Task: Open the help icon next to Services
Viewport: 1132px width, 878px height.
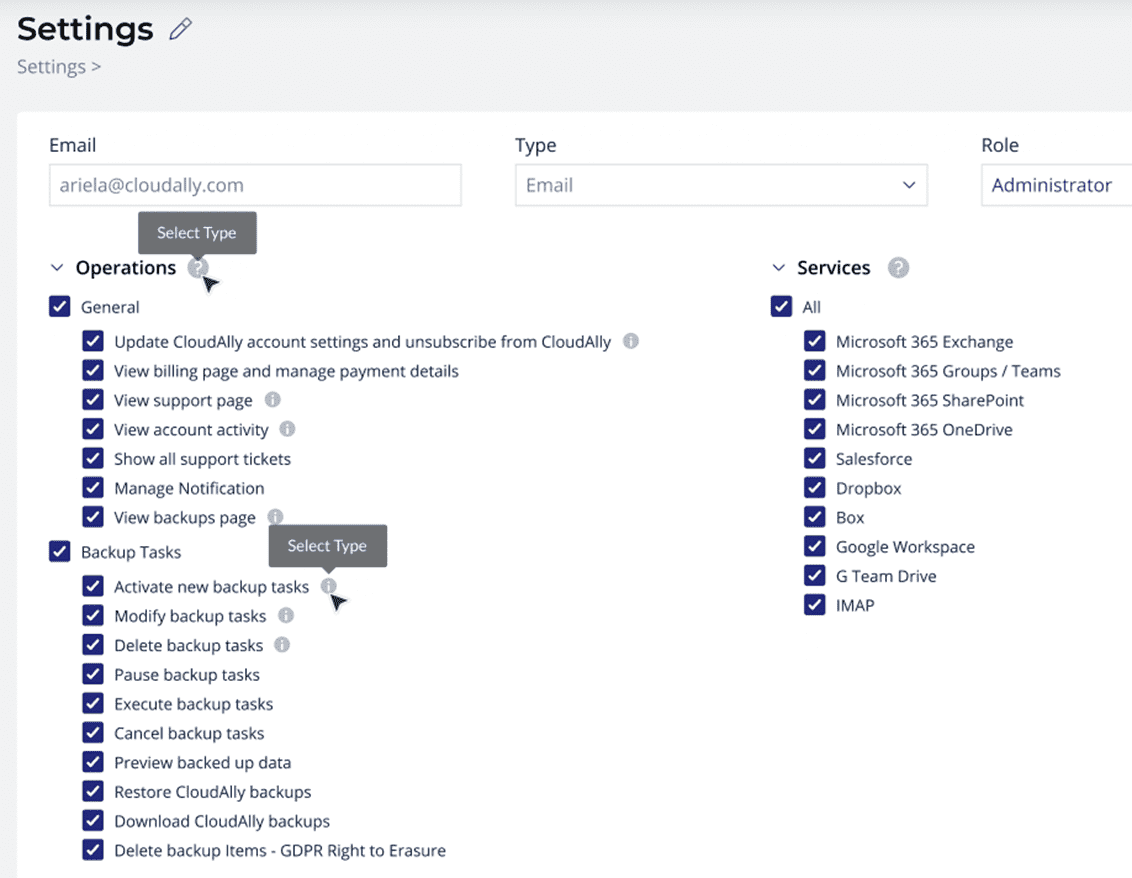Action: click(x=897, y=267)
